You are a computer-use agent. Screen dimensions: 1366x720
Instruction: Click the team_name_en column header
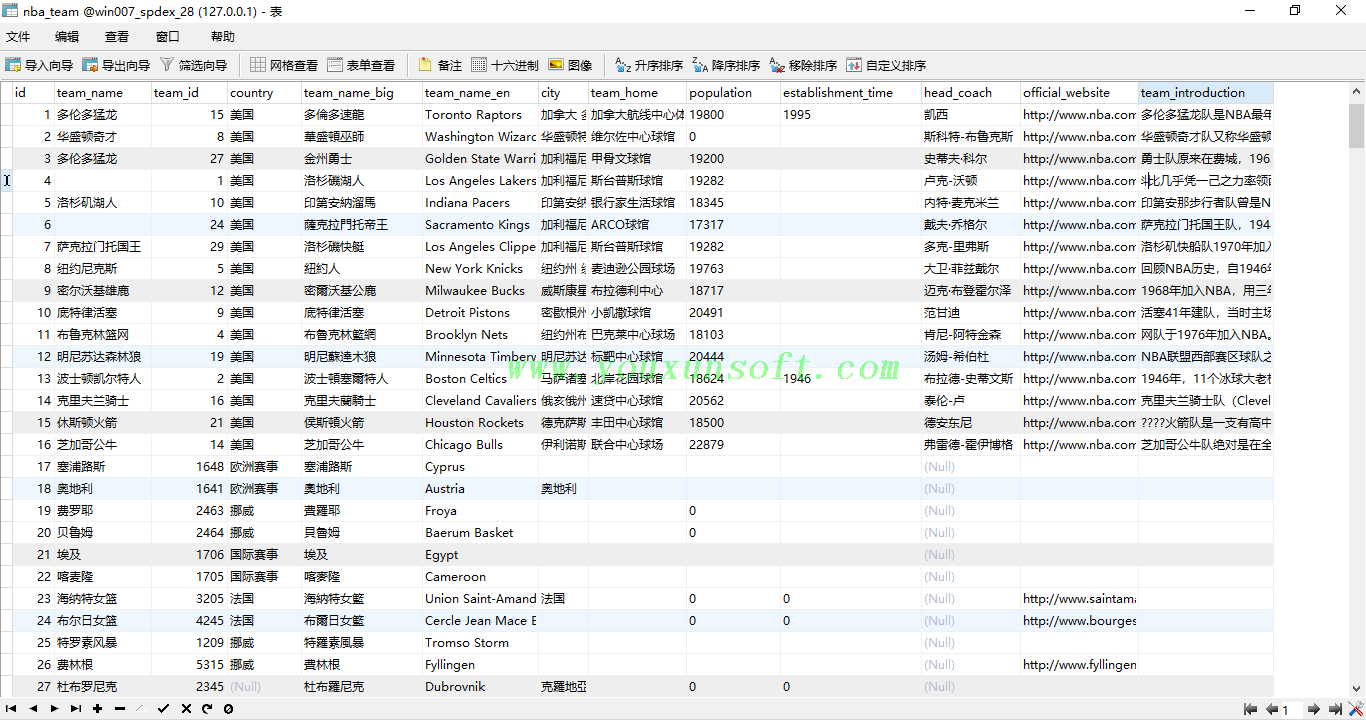[480, 93]
